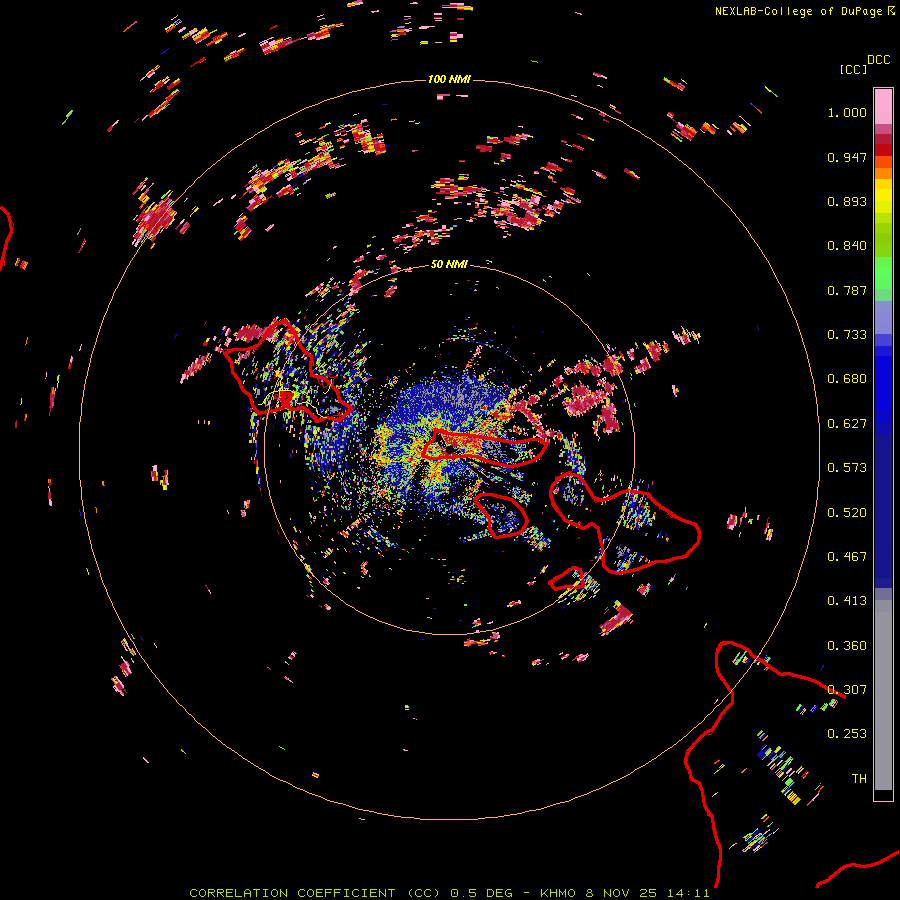This screenshot has height=900, width=900.
Task: Click the 0.573 scale value
Action: 847,468
